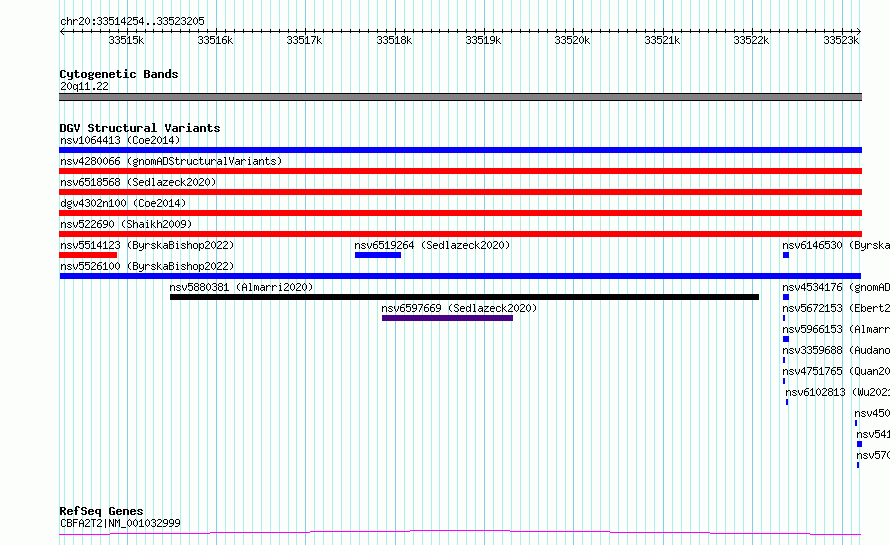Click the short blue nsv6519264 bar

click(x=377, y=255)
